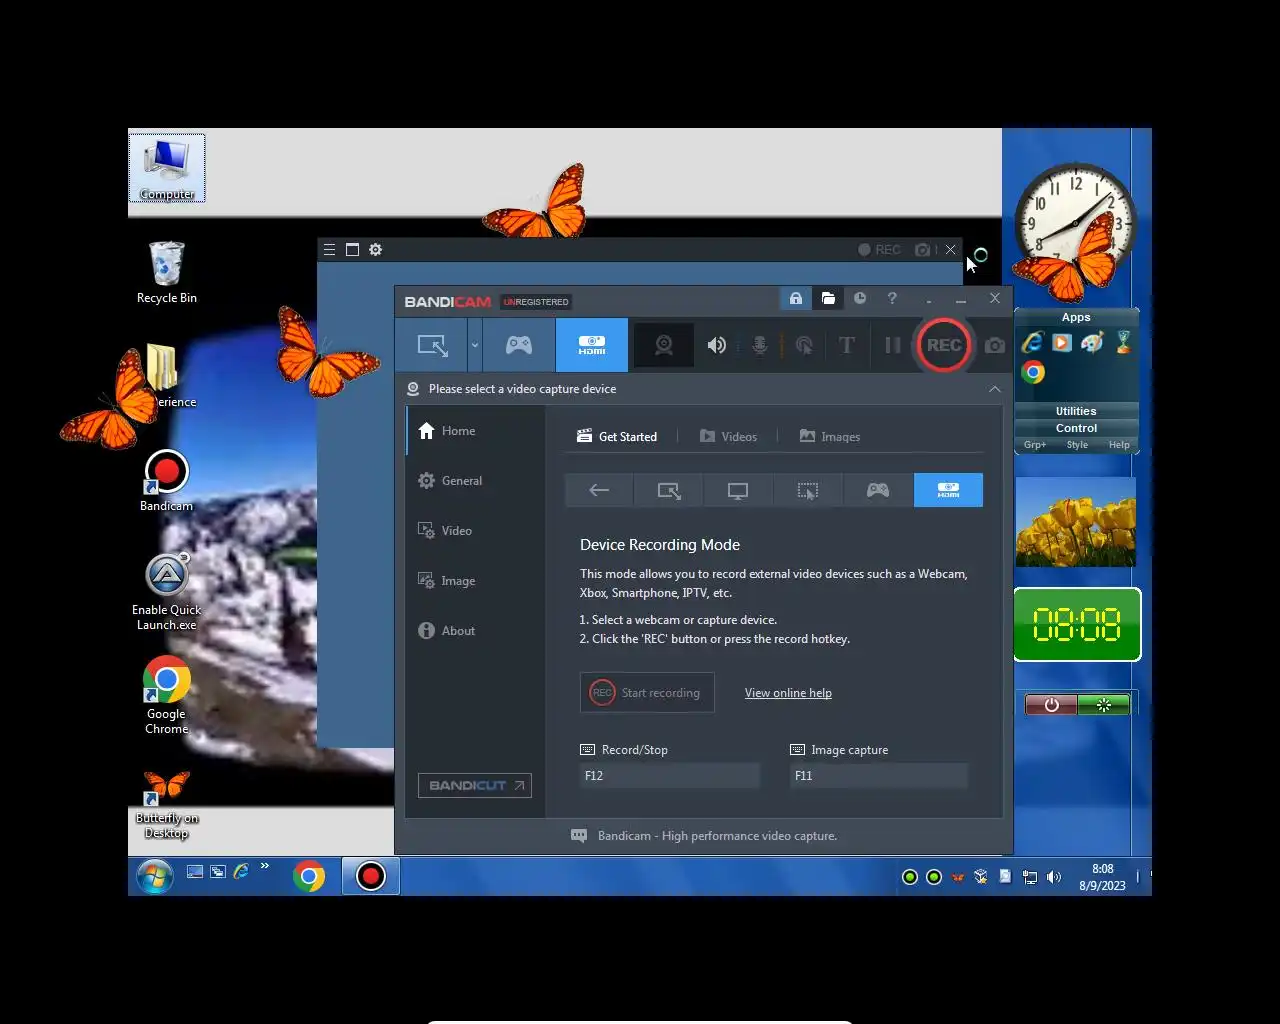
Task: Click the lock icon in Bandicam title bar
Action: [796, 298]
